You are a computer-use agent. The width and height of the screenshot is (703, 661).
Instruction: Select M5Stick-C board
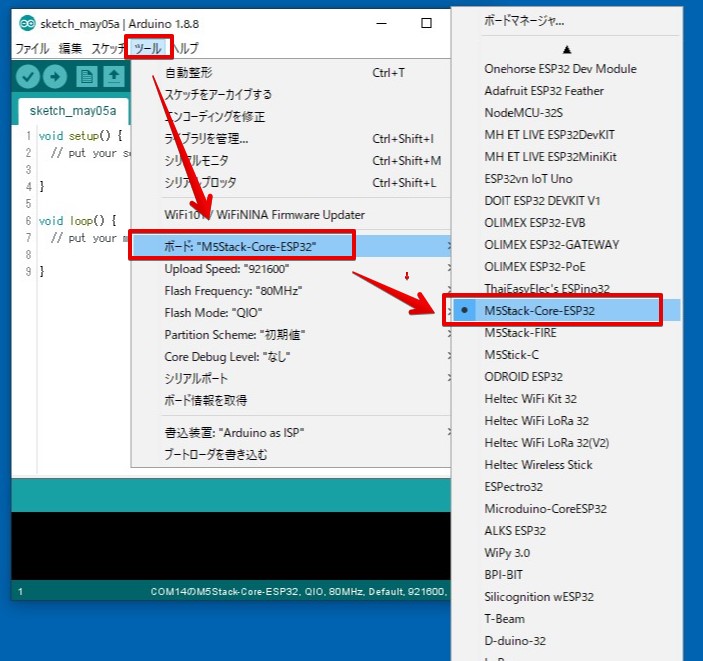[x=567, y=355]
